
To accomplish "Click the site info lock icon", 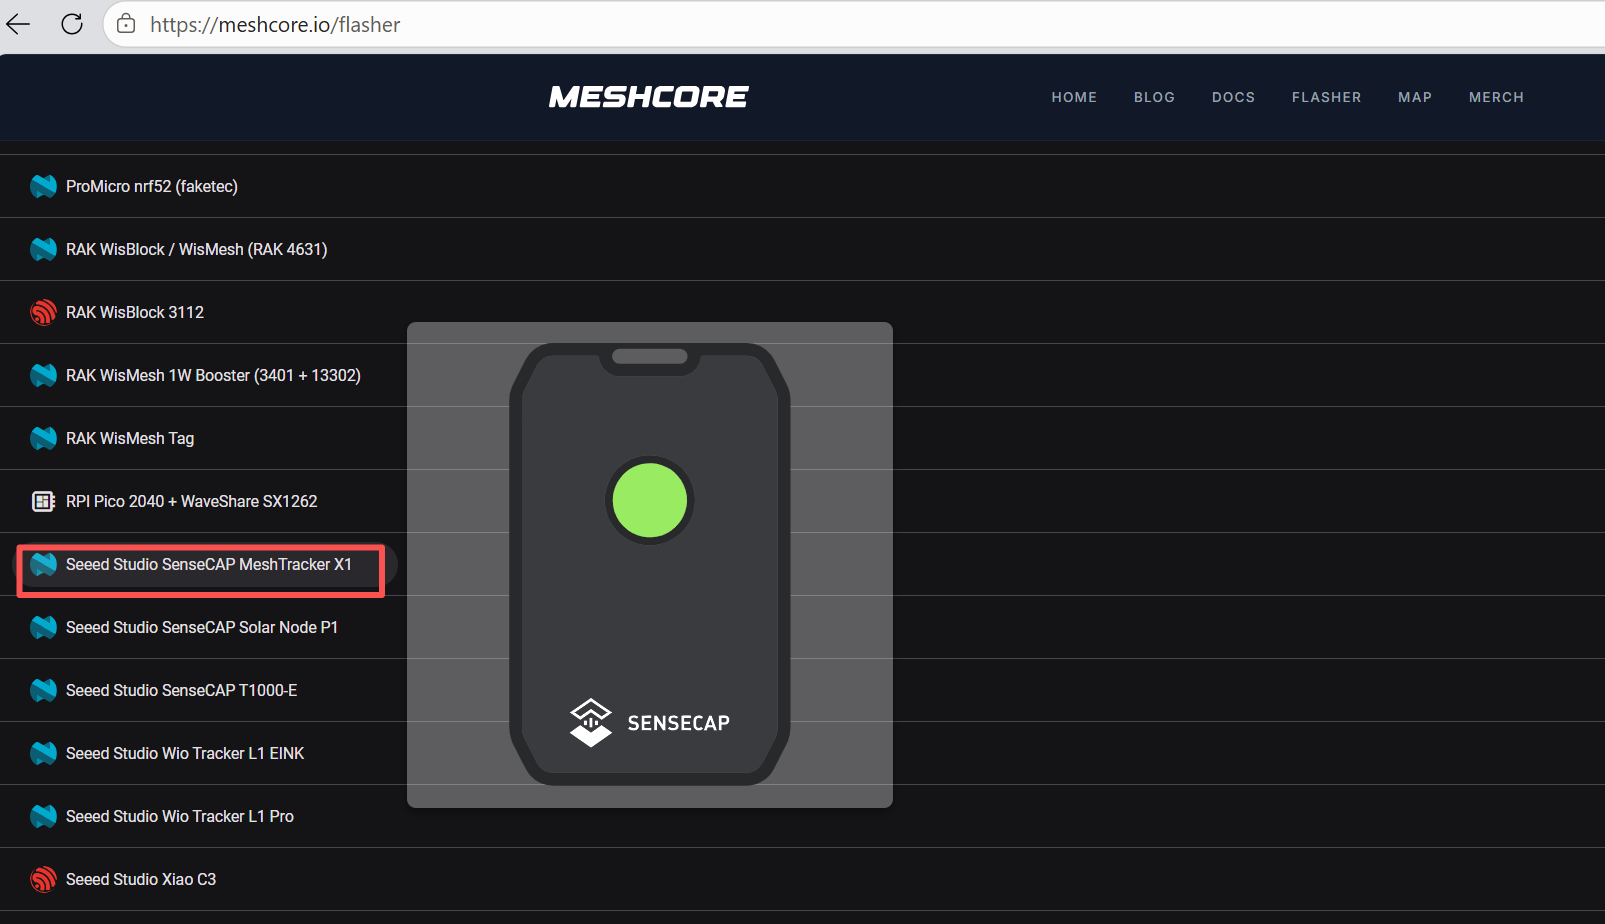I will click(126, 24).
